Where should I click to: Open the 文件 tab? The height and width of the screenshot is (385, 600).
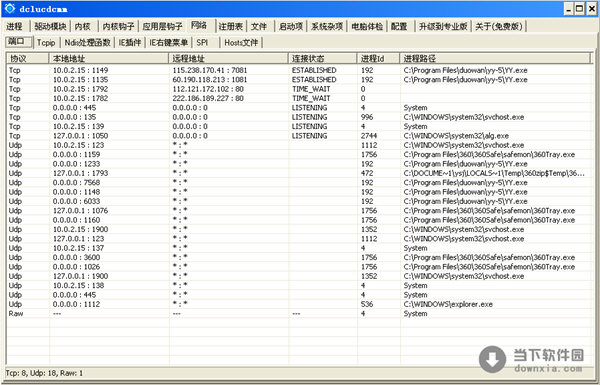(x=259, y=26)
